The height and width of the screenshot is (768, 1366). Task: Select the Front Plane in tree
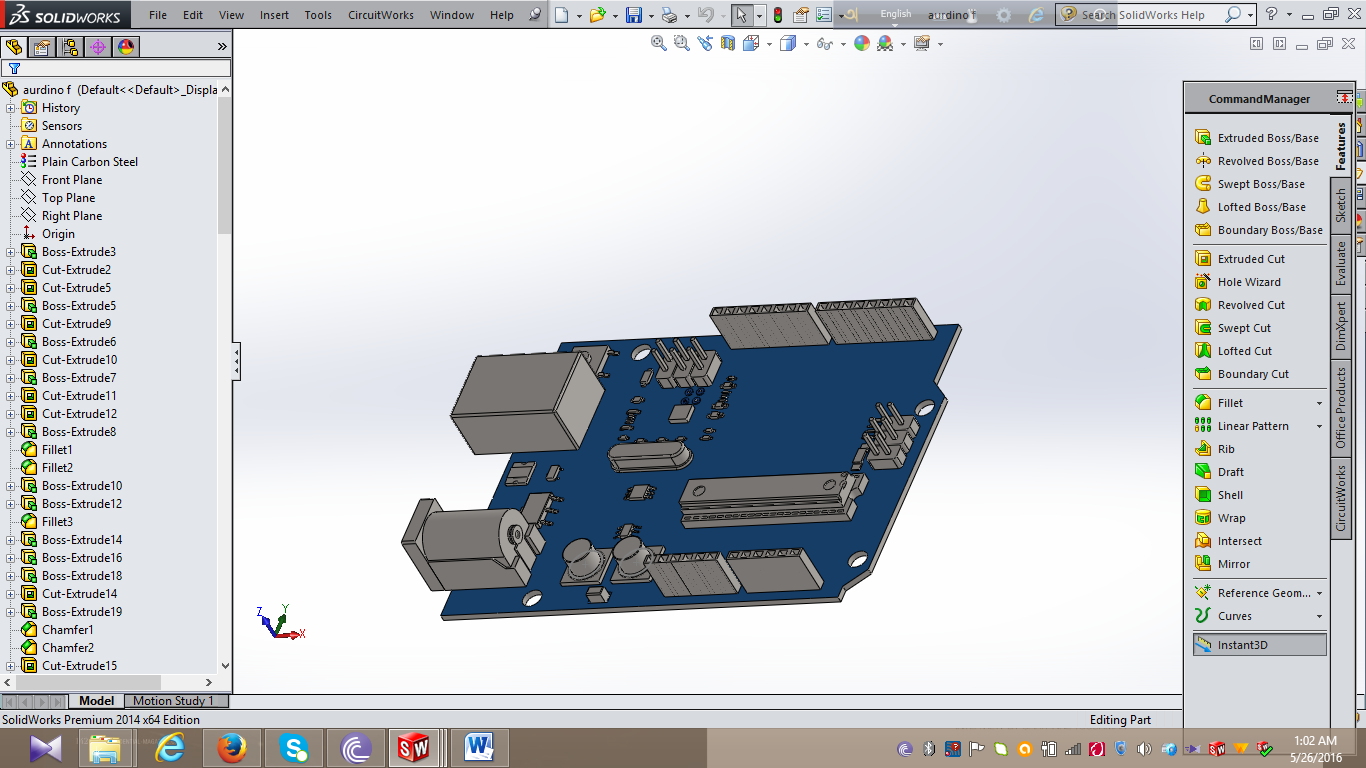(61, 180)
